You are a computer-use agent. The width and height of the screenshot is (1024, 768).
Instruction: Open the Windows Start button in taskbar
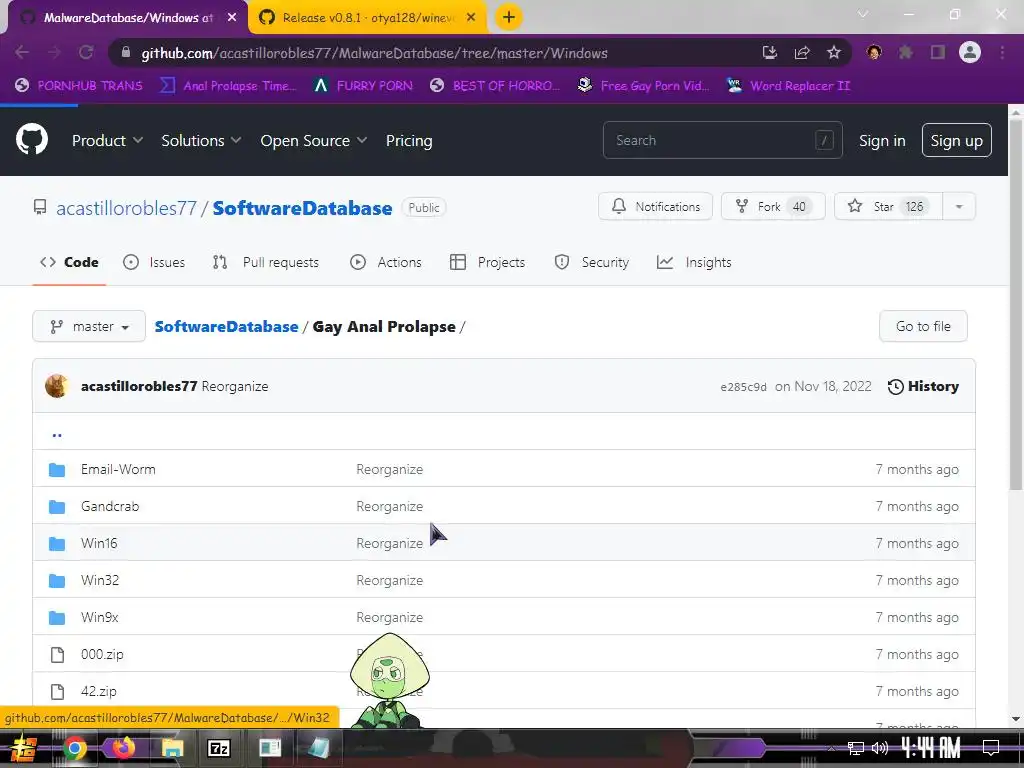click(24, 748)
